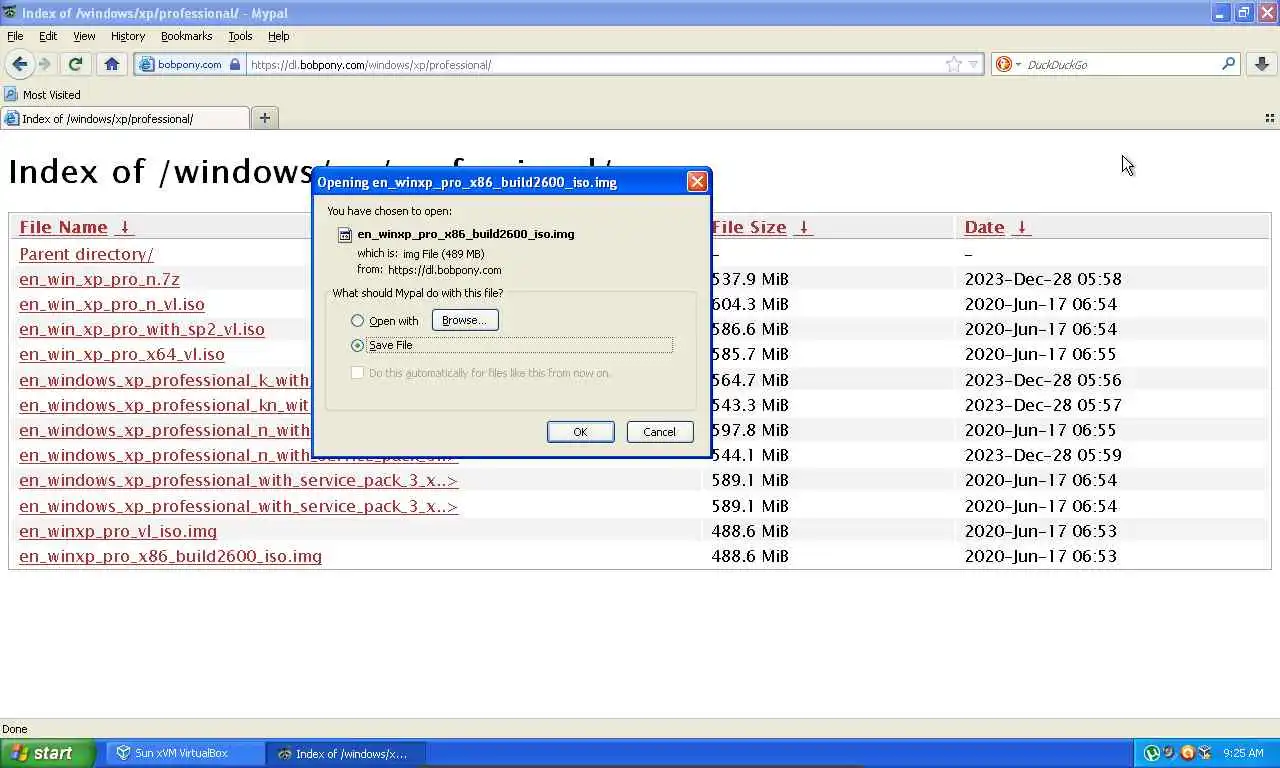Select the Save File radio button
The height and width of the screenshot is (768, 1280).
[357, 345]
